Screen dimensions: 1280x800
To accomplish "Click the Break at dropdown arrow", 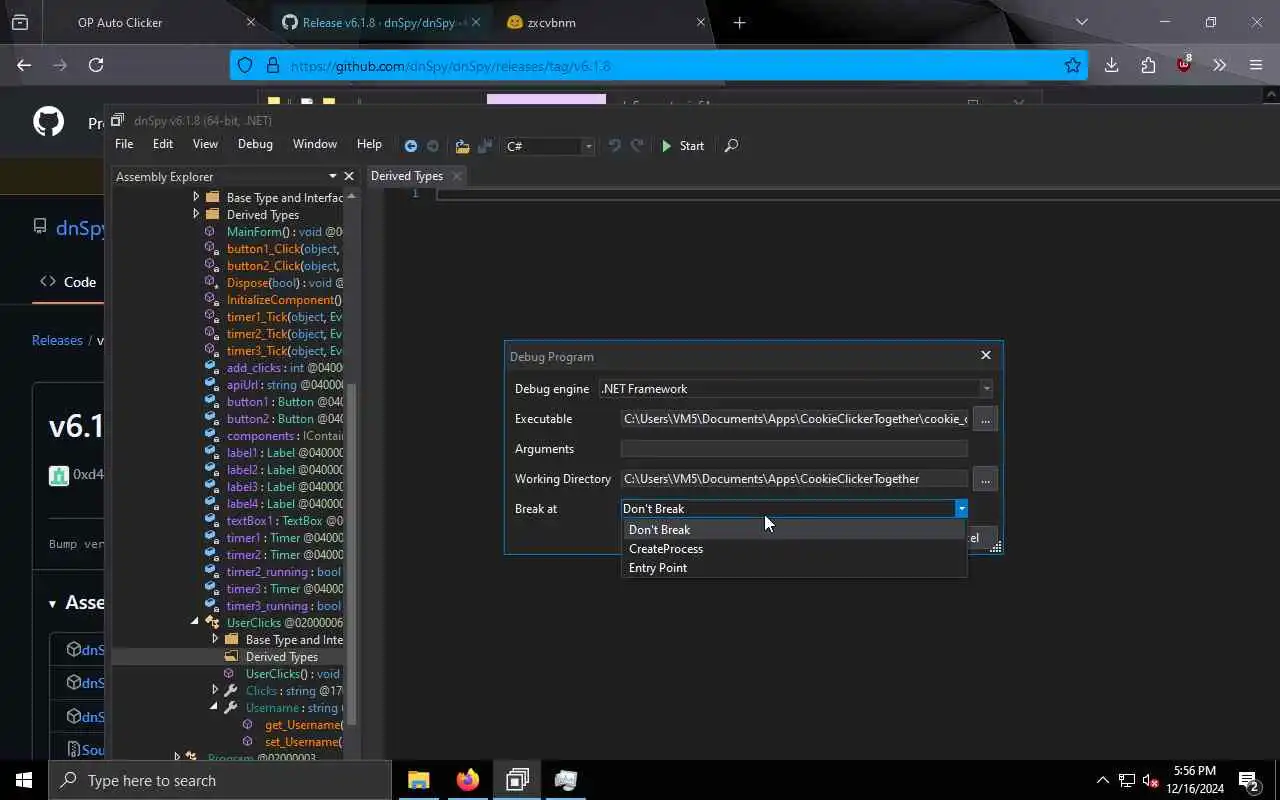I will (961, 508).
